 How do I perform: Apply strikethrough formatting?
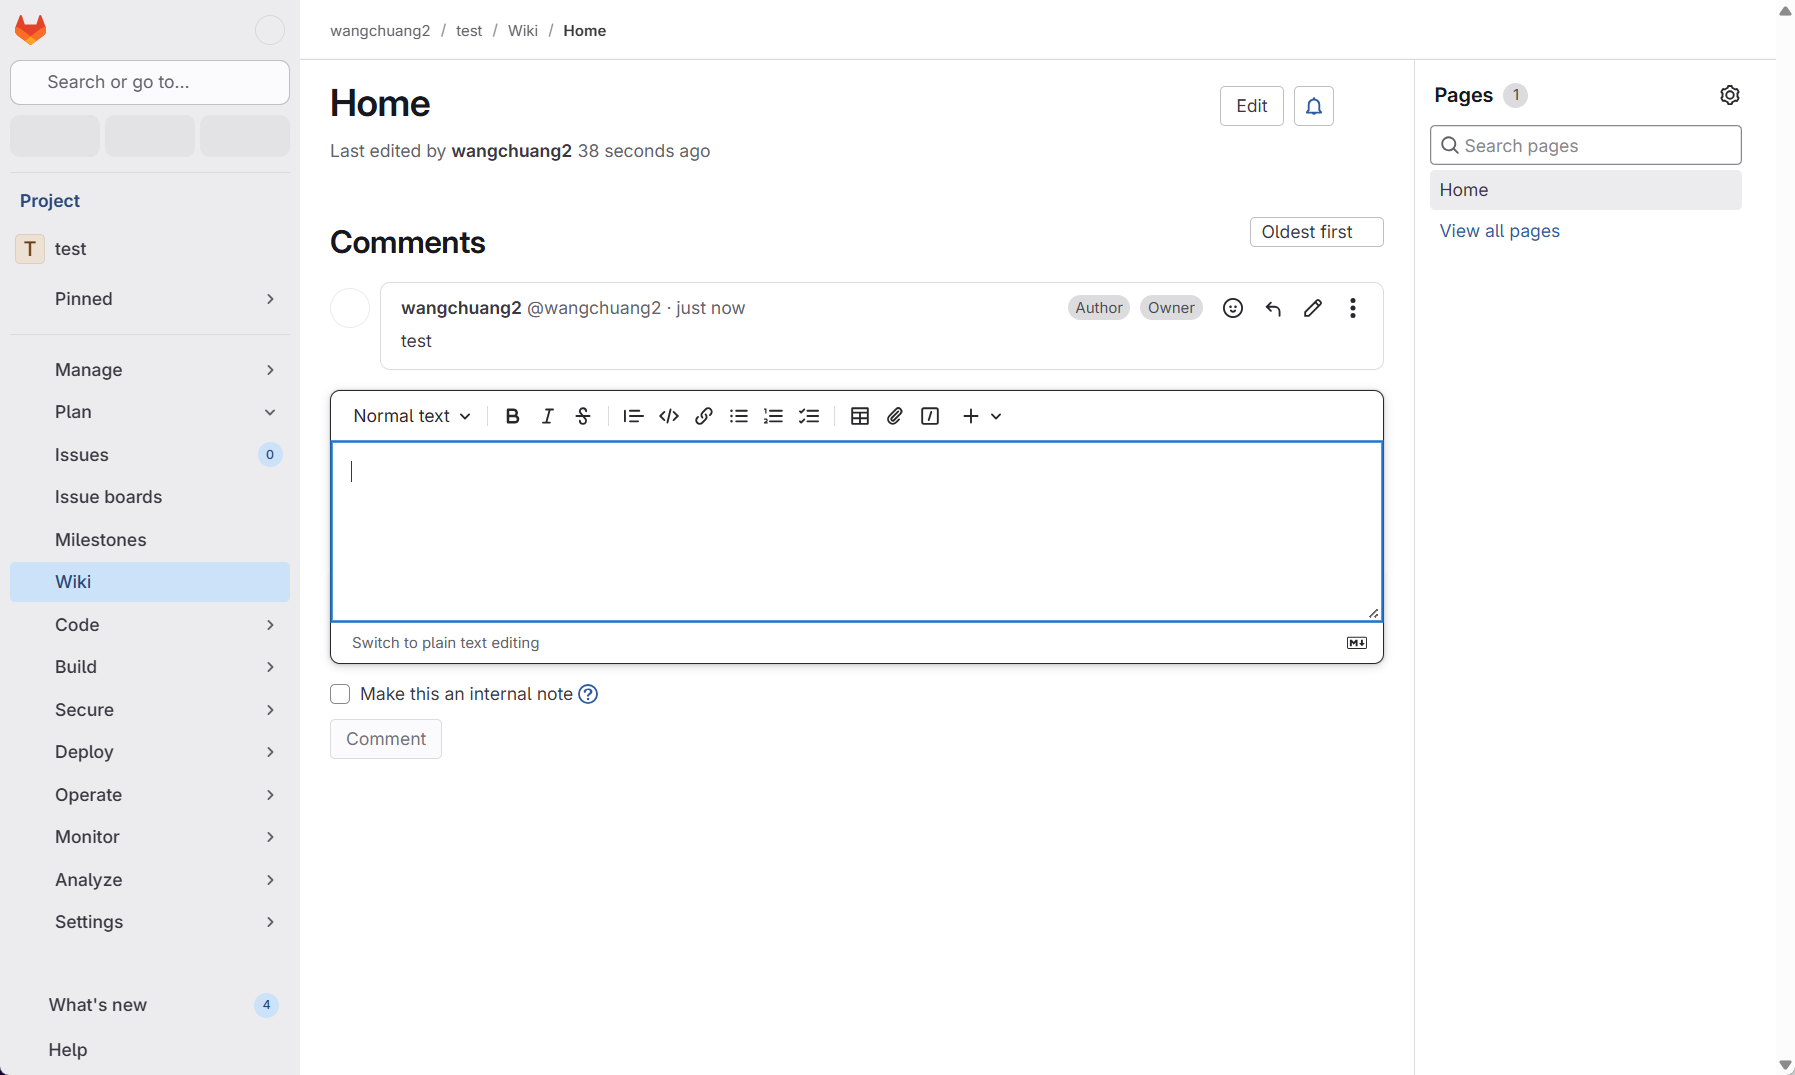583,416
